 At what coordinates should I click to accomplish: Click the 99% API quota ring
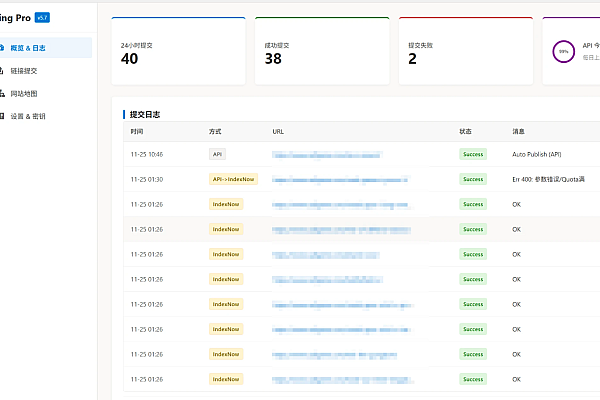564,51
